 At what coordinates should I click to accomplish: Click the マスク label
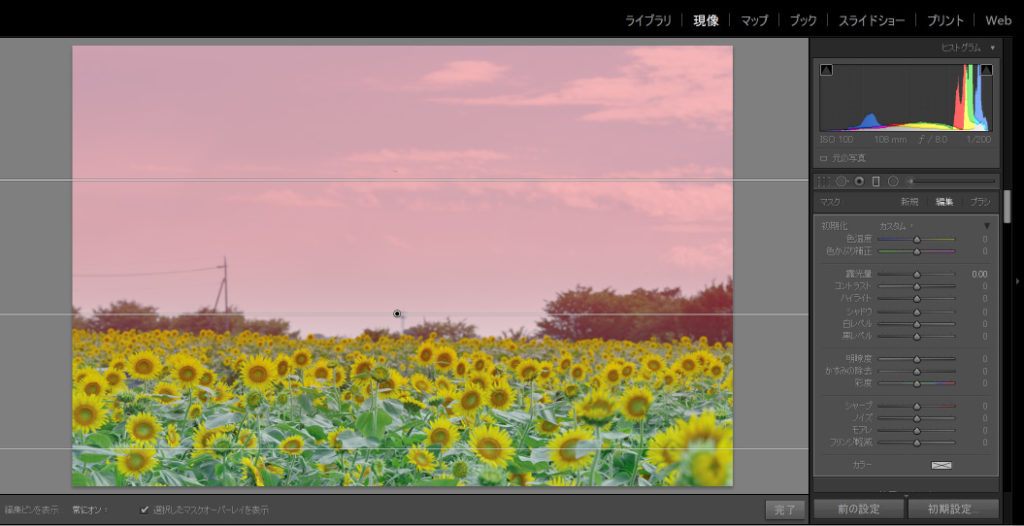[830, 202]
